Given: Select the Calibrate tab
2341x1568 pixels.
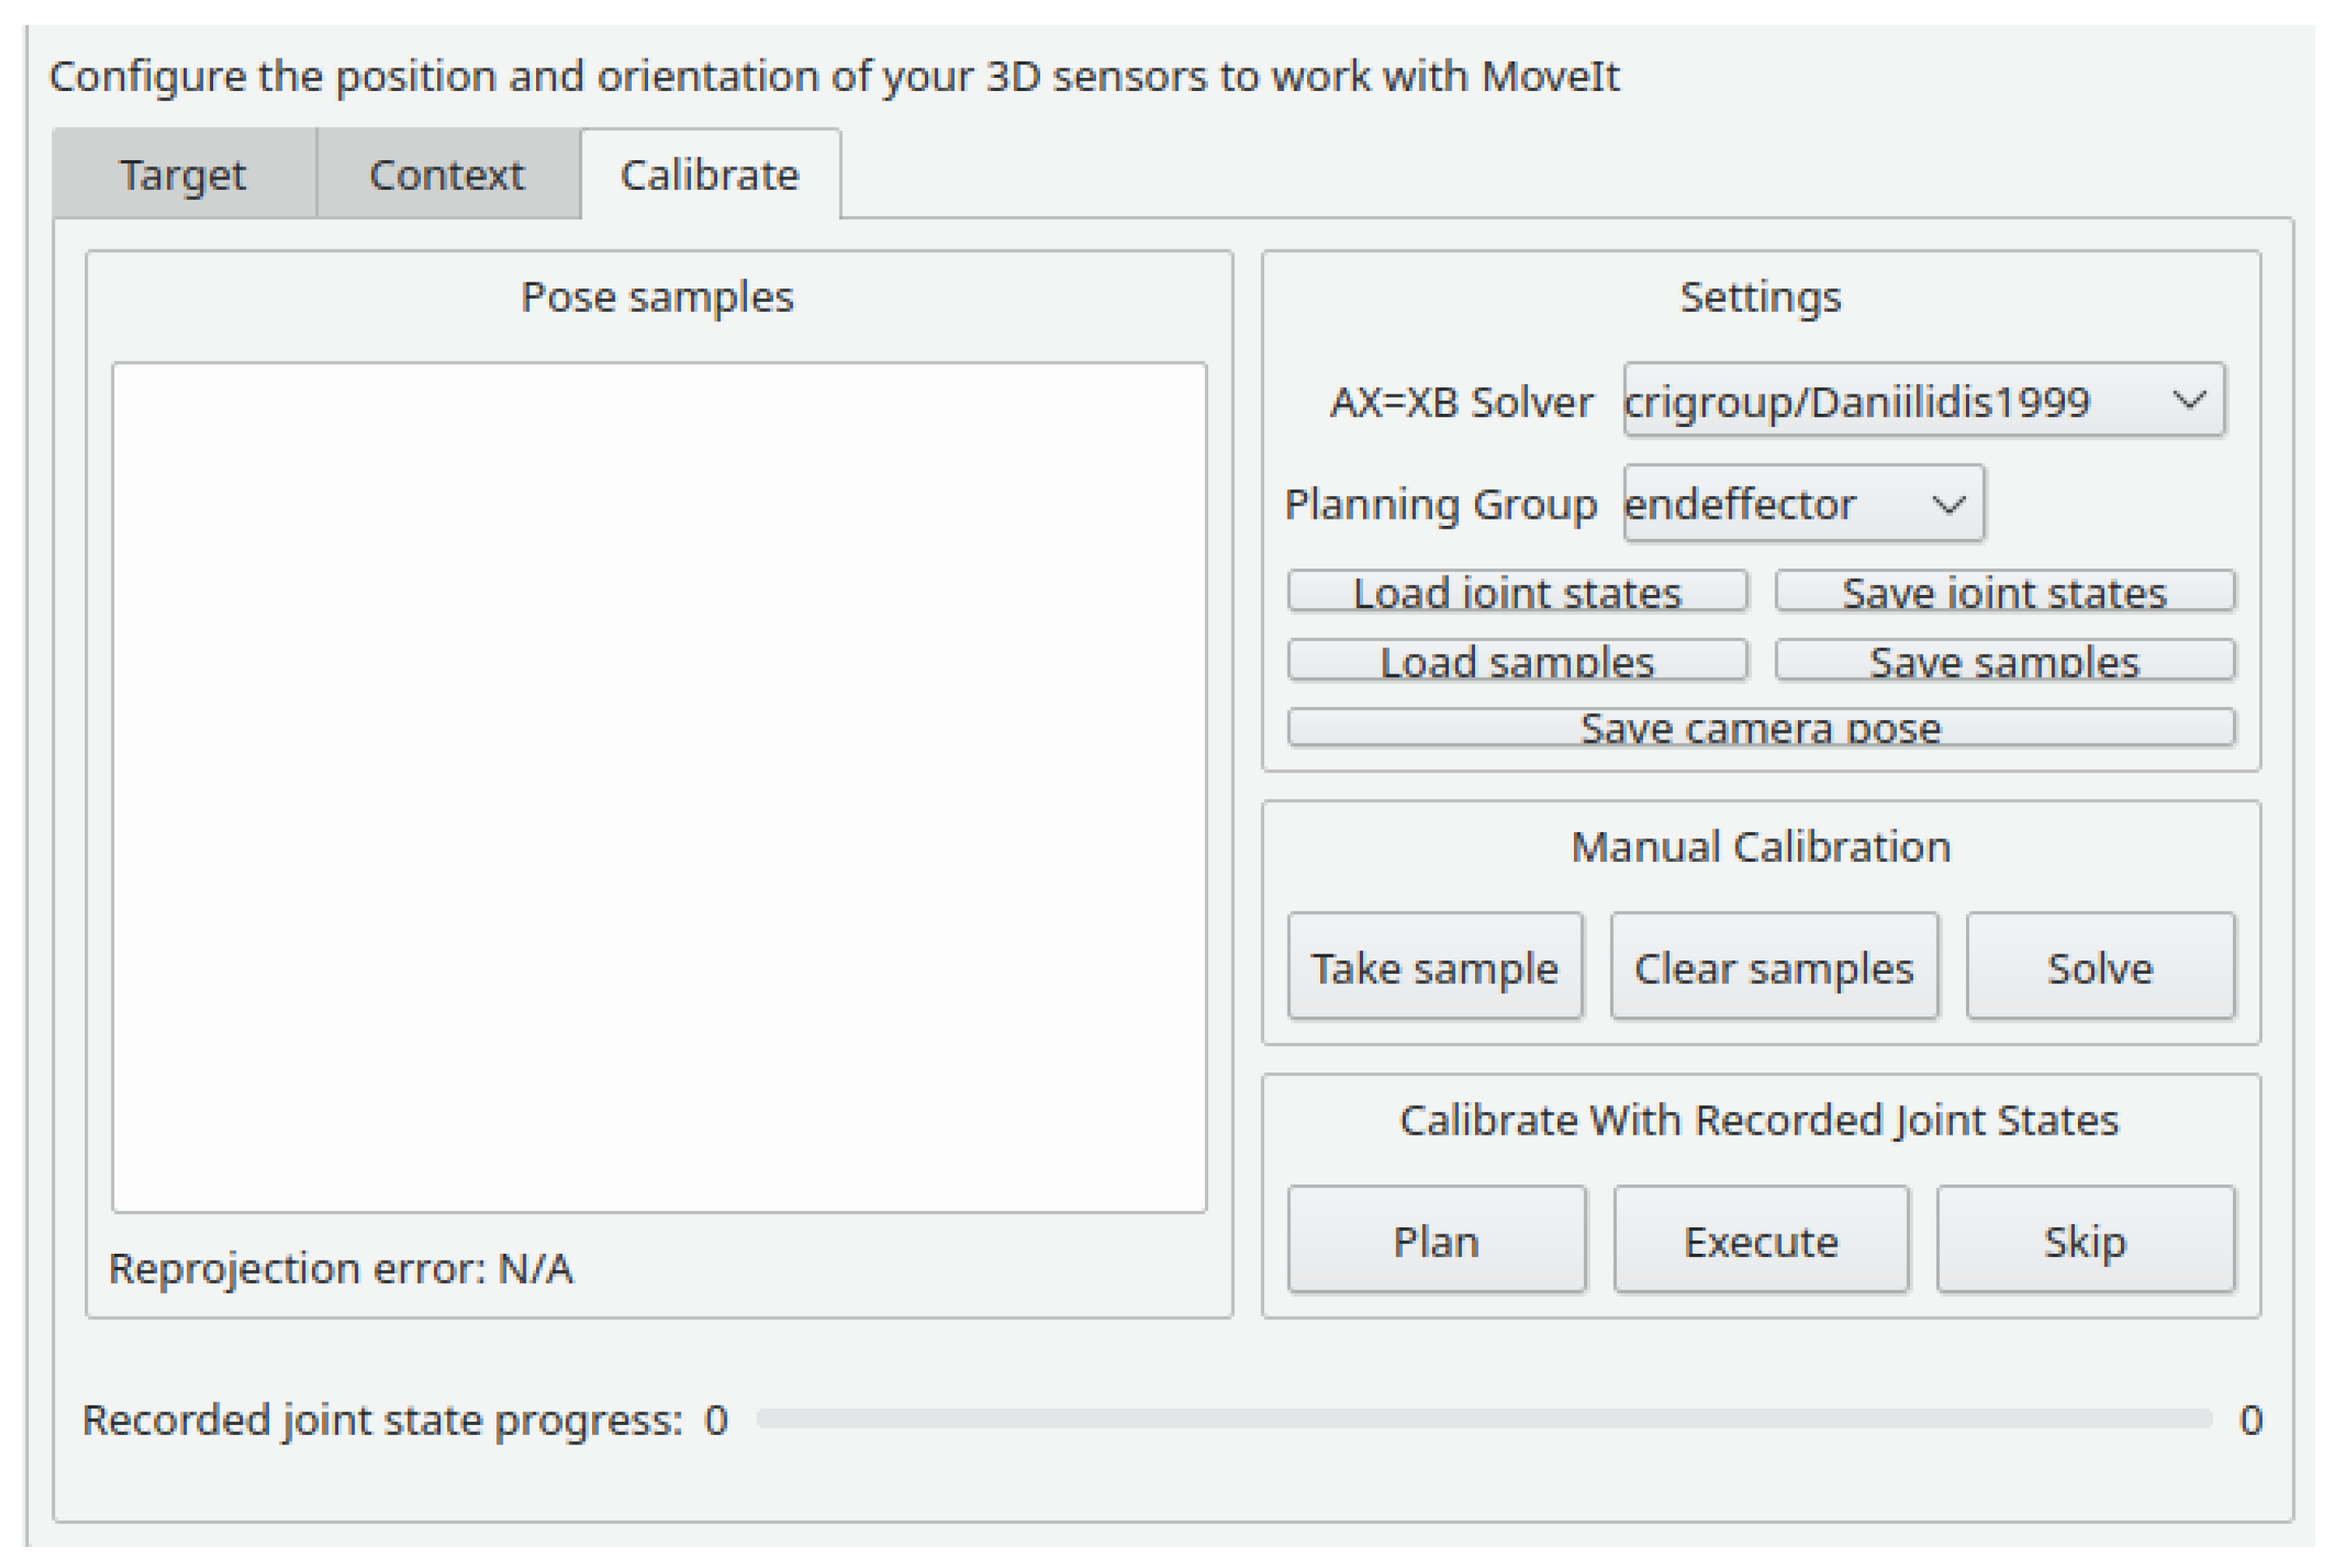Looking at the screenshot, I should pyautogui.click(x=709, y=175).
